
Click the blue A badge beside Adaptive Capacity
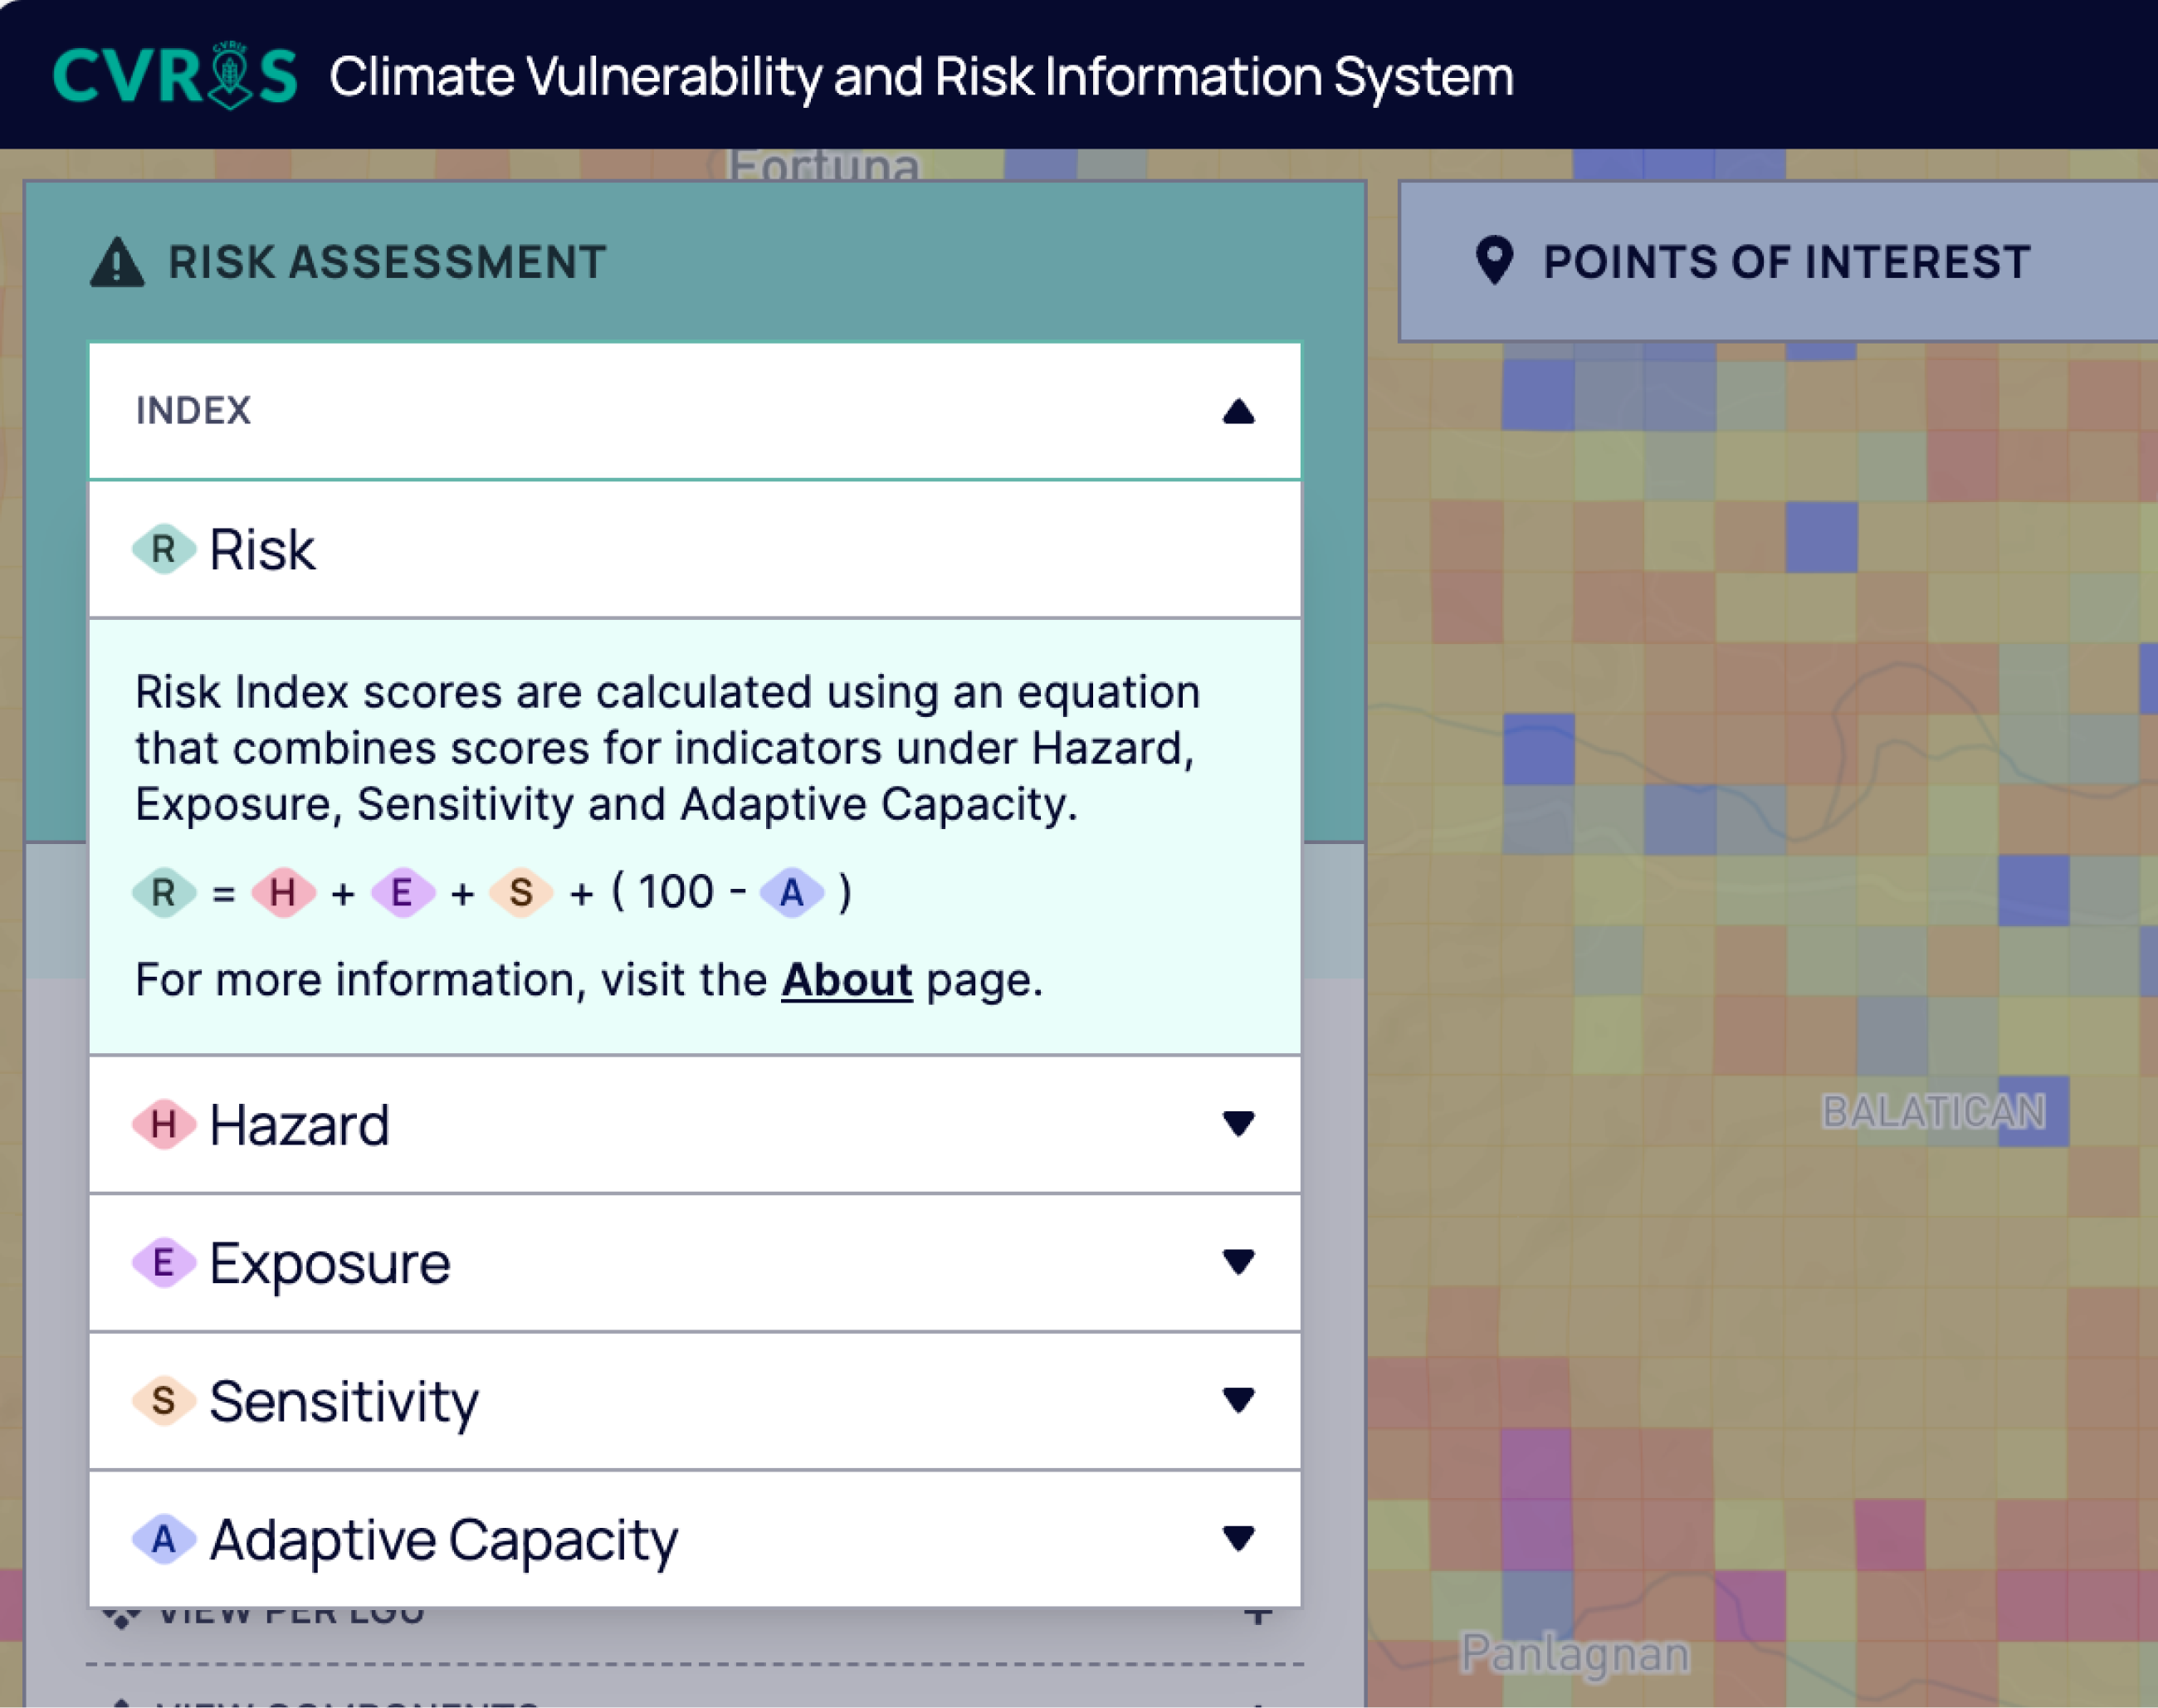163,1539
